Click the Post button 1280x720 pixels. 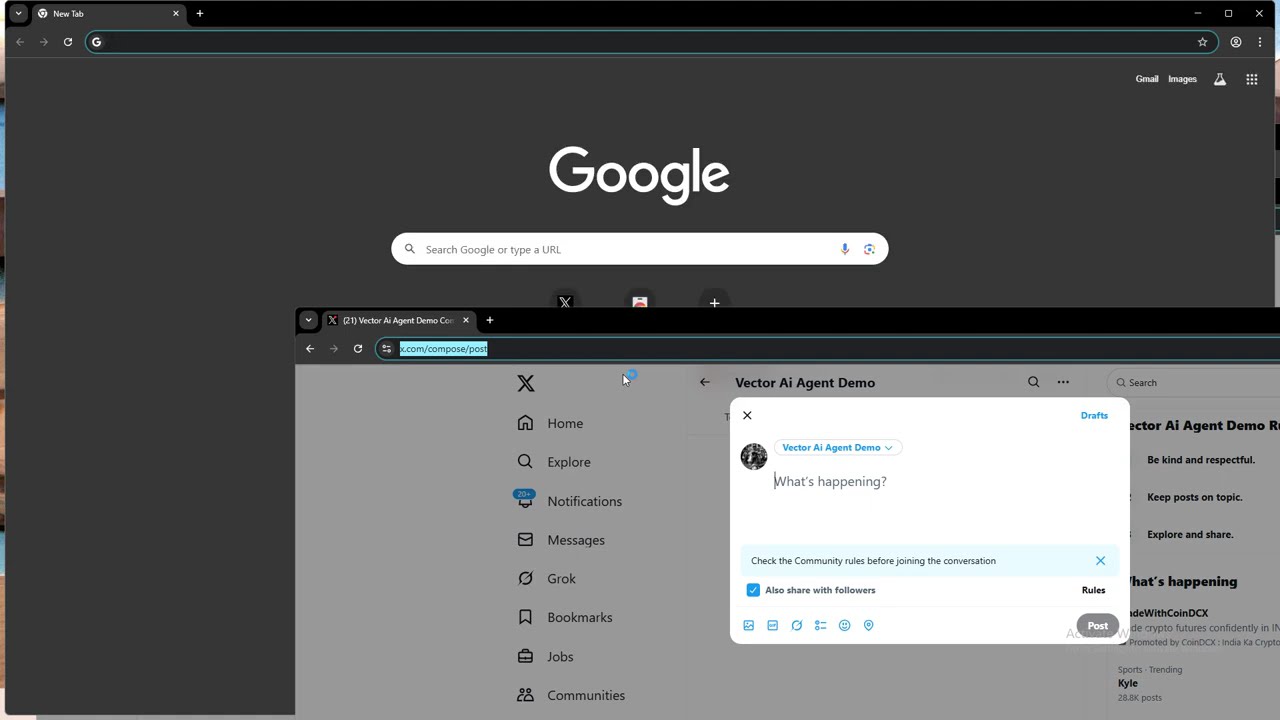pyautogui.click(x=1097, y=626)
